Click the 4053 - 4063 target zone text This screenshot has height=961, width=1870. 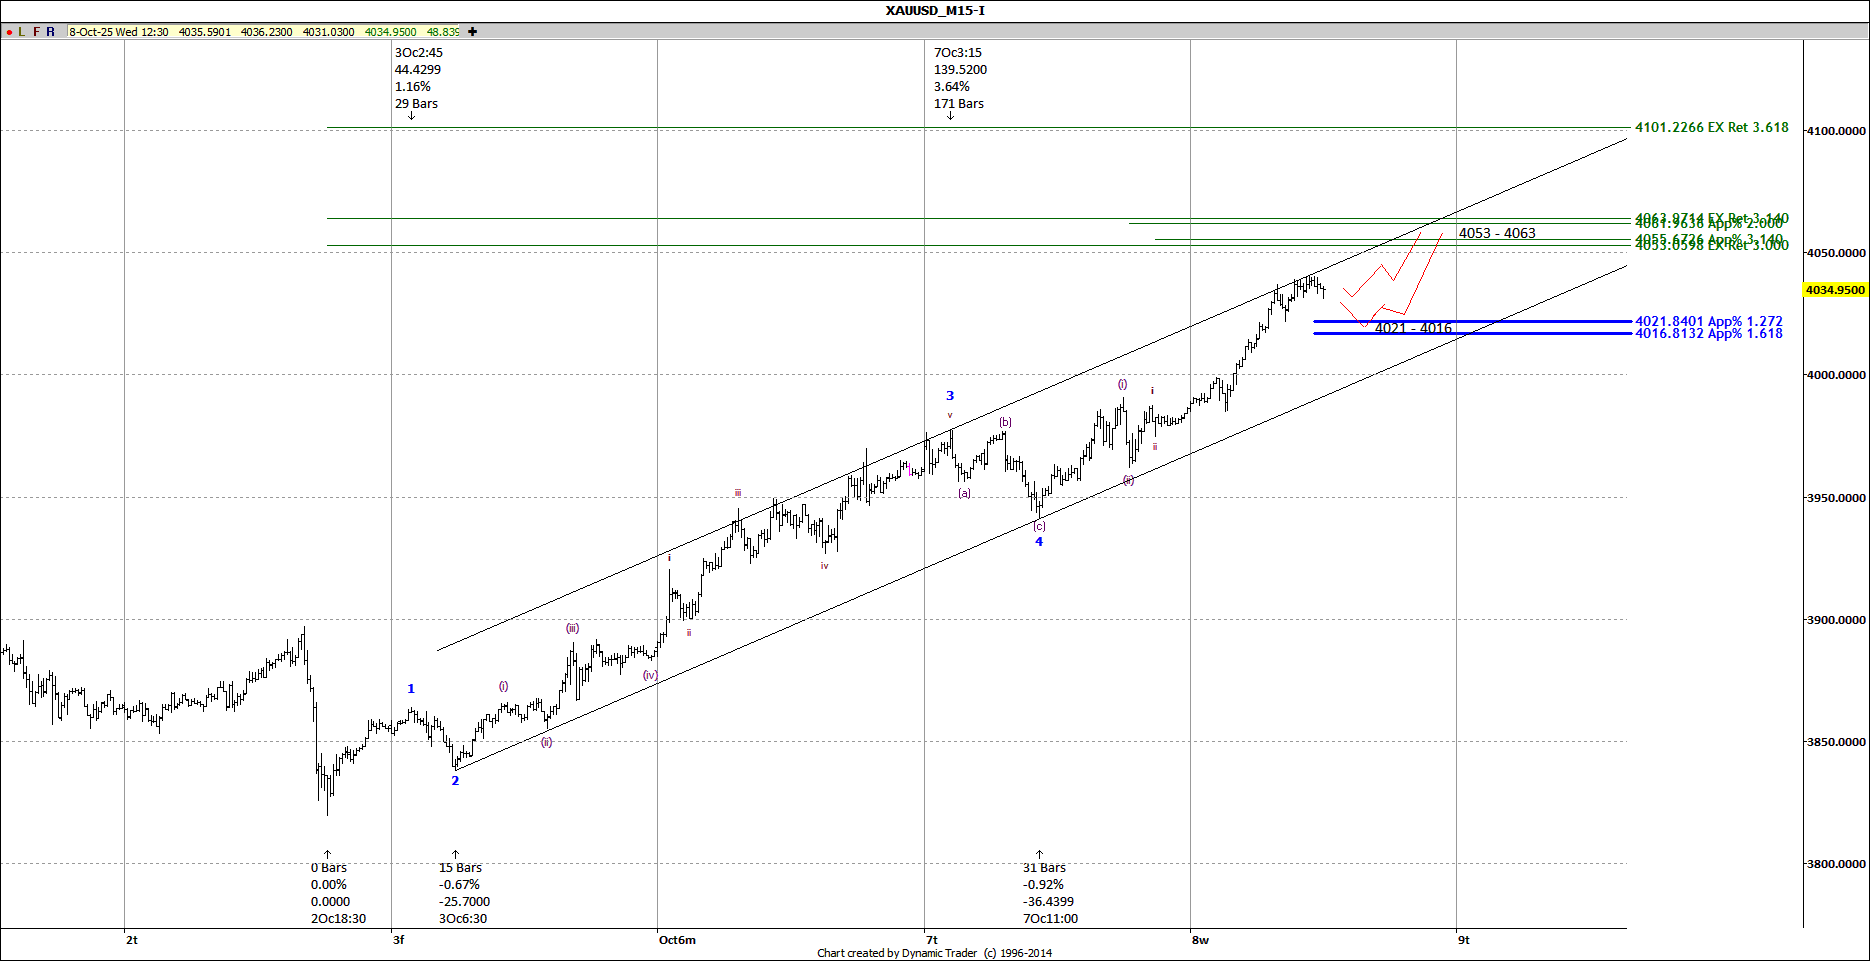[1497, 233]
